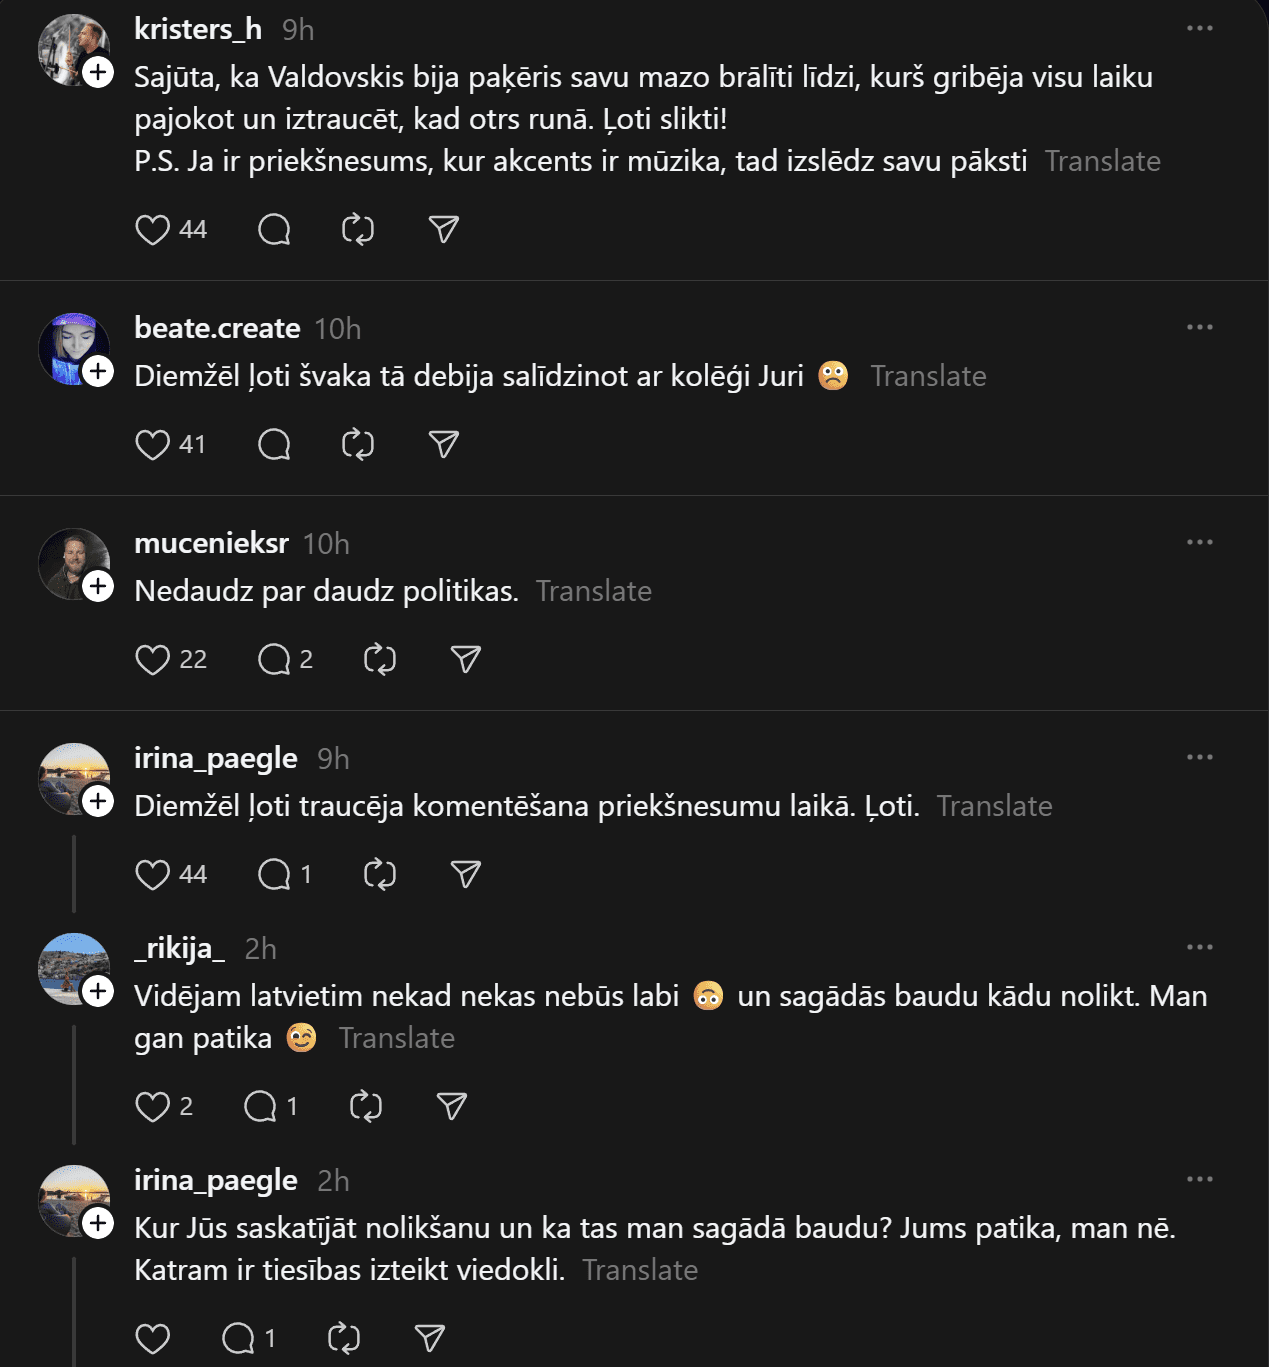The height and width of the screenshot is (1367, 1269).
Task: Share beate.create's comment
Action: tap(443, 444)
